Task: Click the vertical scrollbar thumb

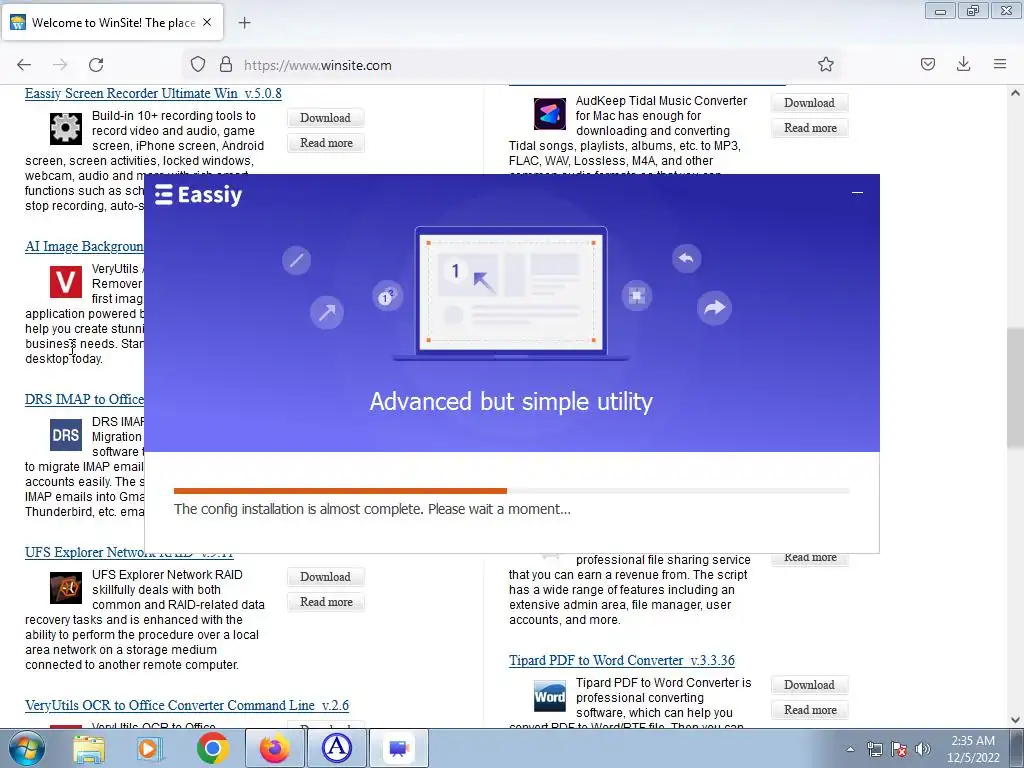Action: 1015,387
